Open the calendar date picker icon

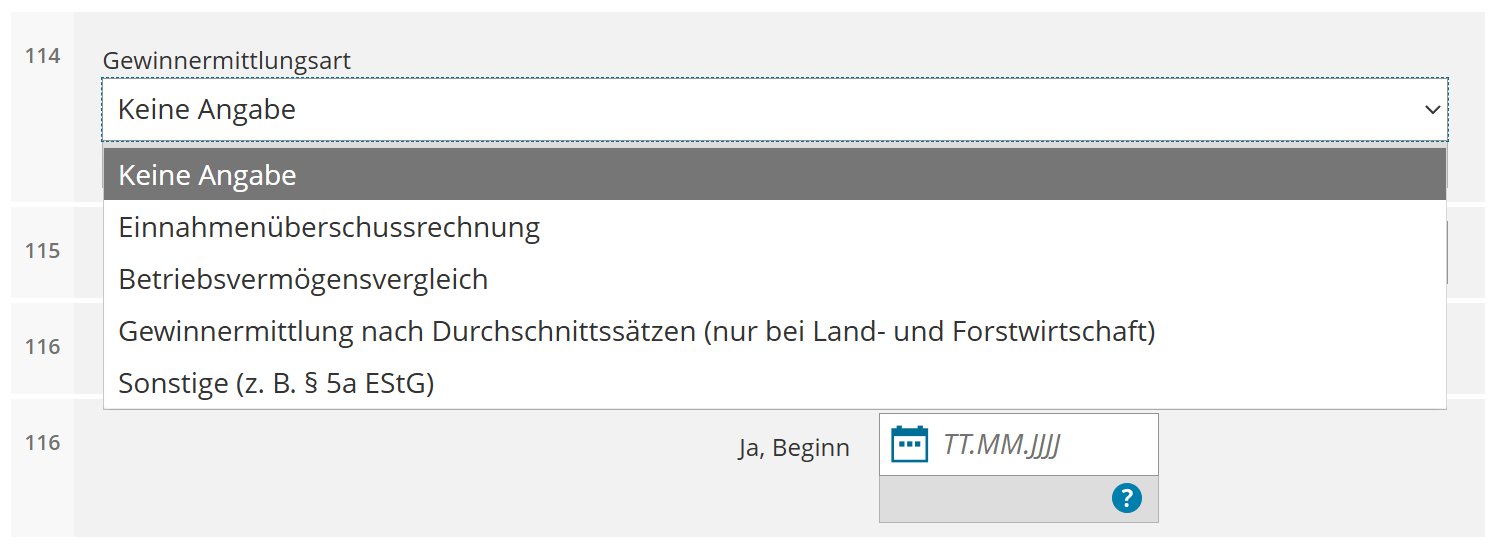(x=909, y=444)
